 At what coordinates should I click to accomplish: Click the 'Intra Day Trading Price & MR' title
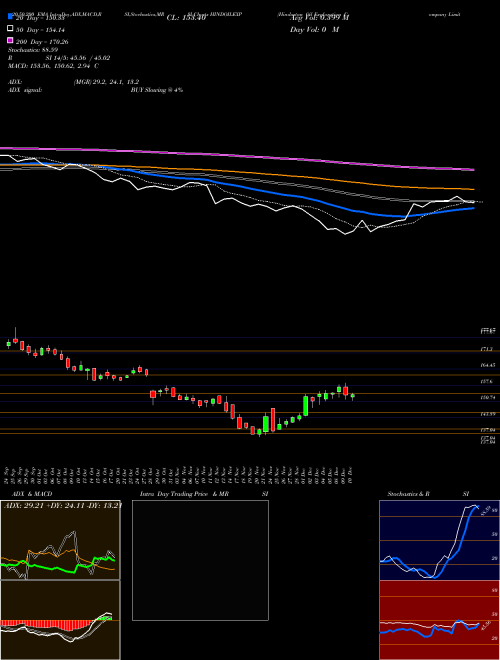pos(184,494)
